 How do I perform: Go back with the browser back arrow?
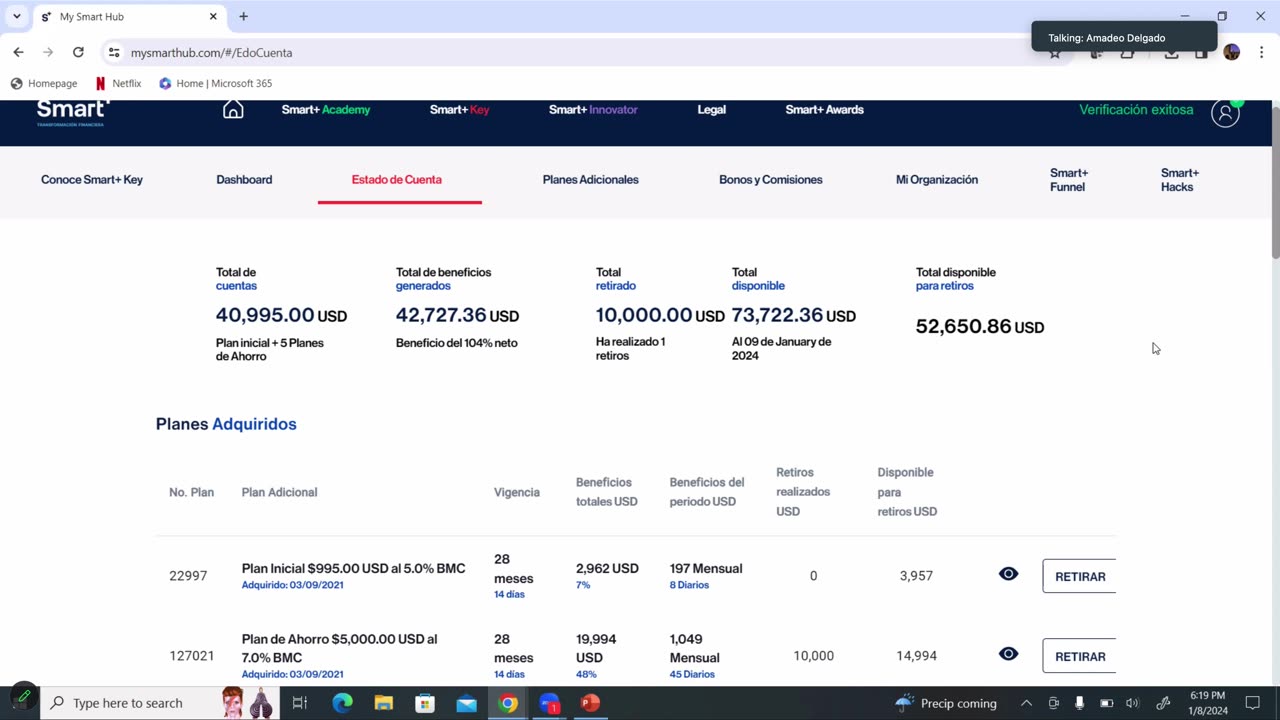[18, 52]
